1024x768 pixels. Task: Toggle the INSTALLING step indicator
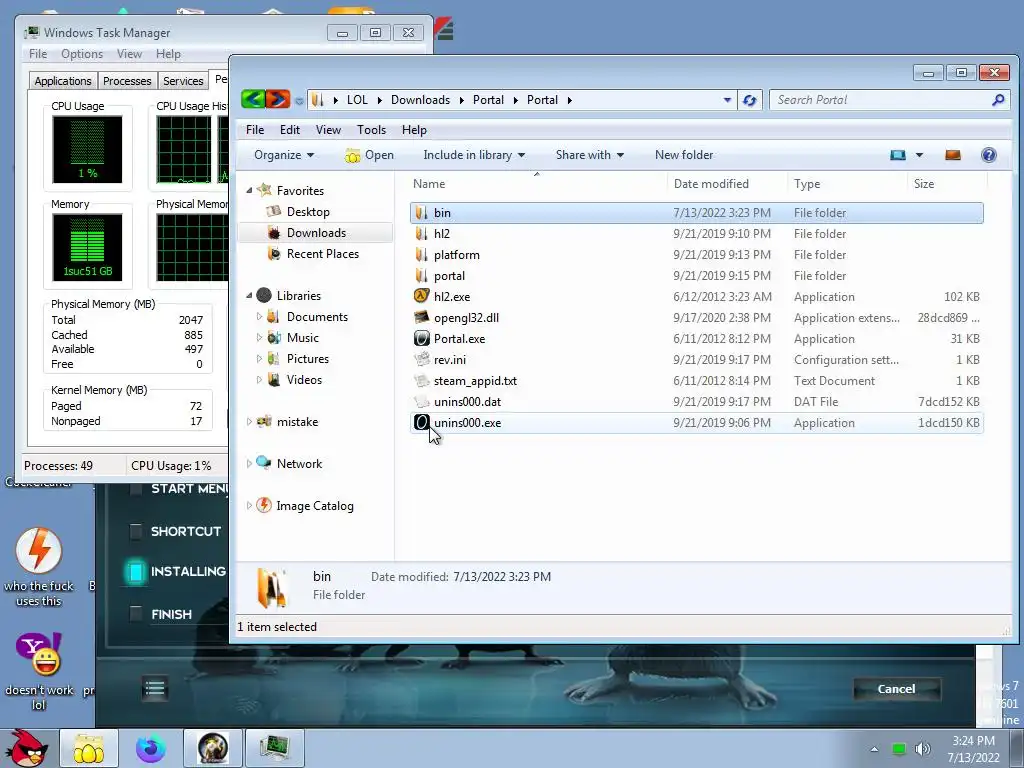(136, 572)
